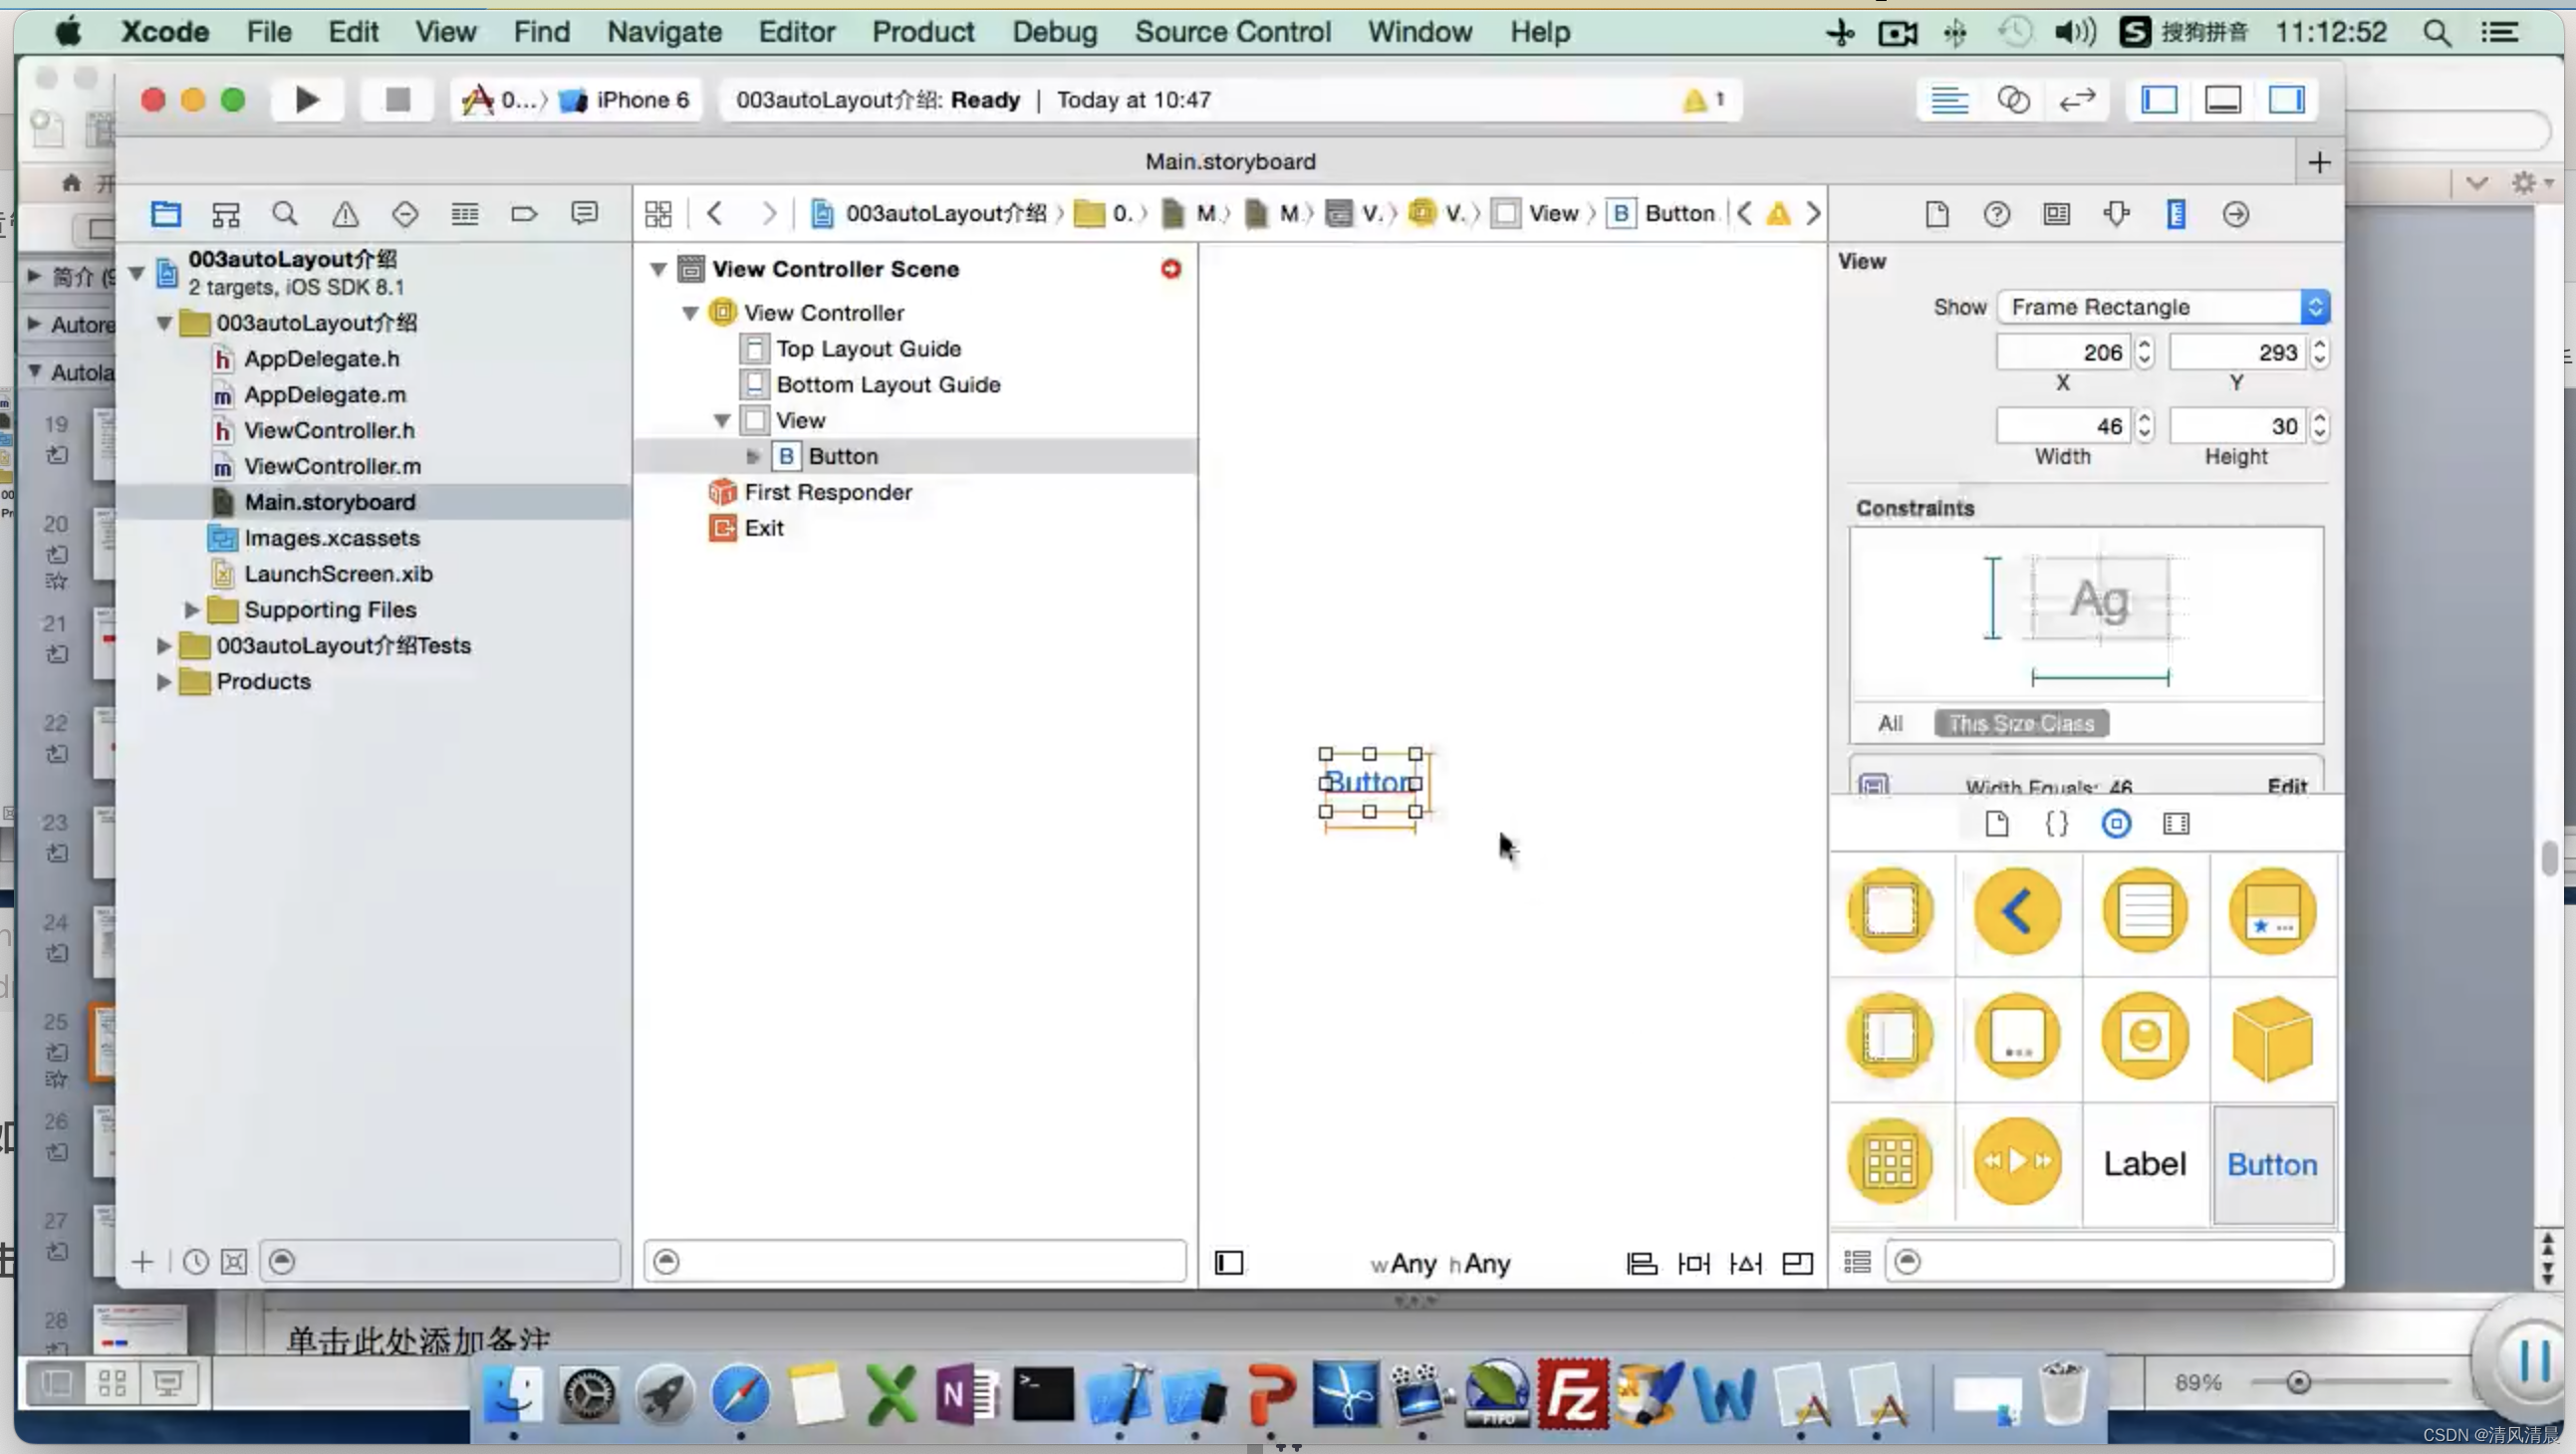Screen dimensions: 2576x1454
Task: Show the Object library
Action: (2116, 824)
